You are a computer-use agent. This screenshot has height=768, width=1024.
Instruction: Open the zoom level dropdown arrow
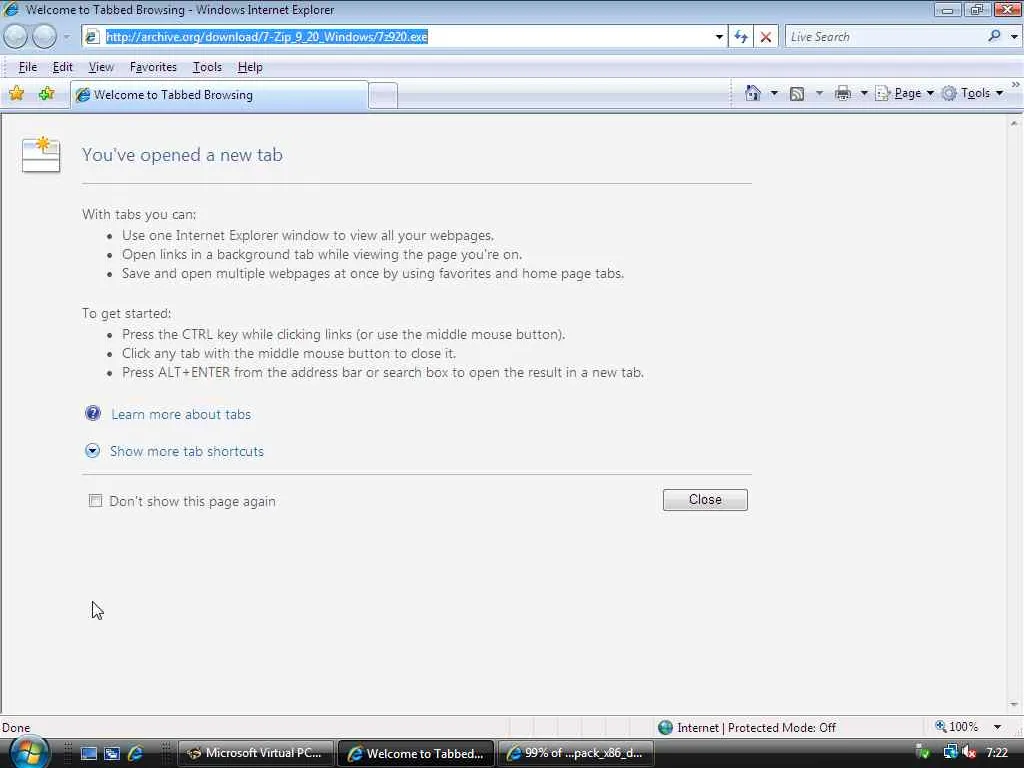click(x=997, y=727)
